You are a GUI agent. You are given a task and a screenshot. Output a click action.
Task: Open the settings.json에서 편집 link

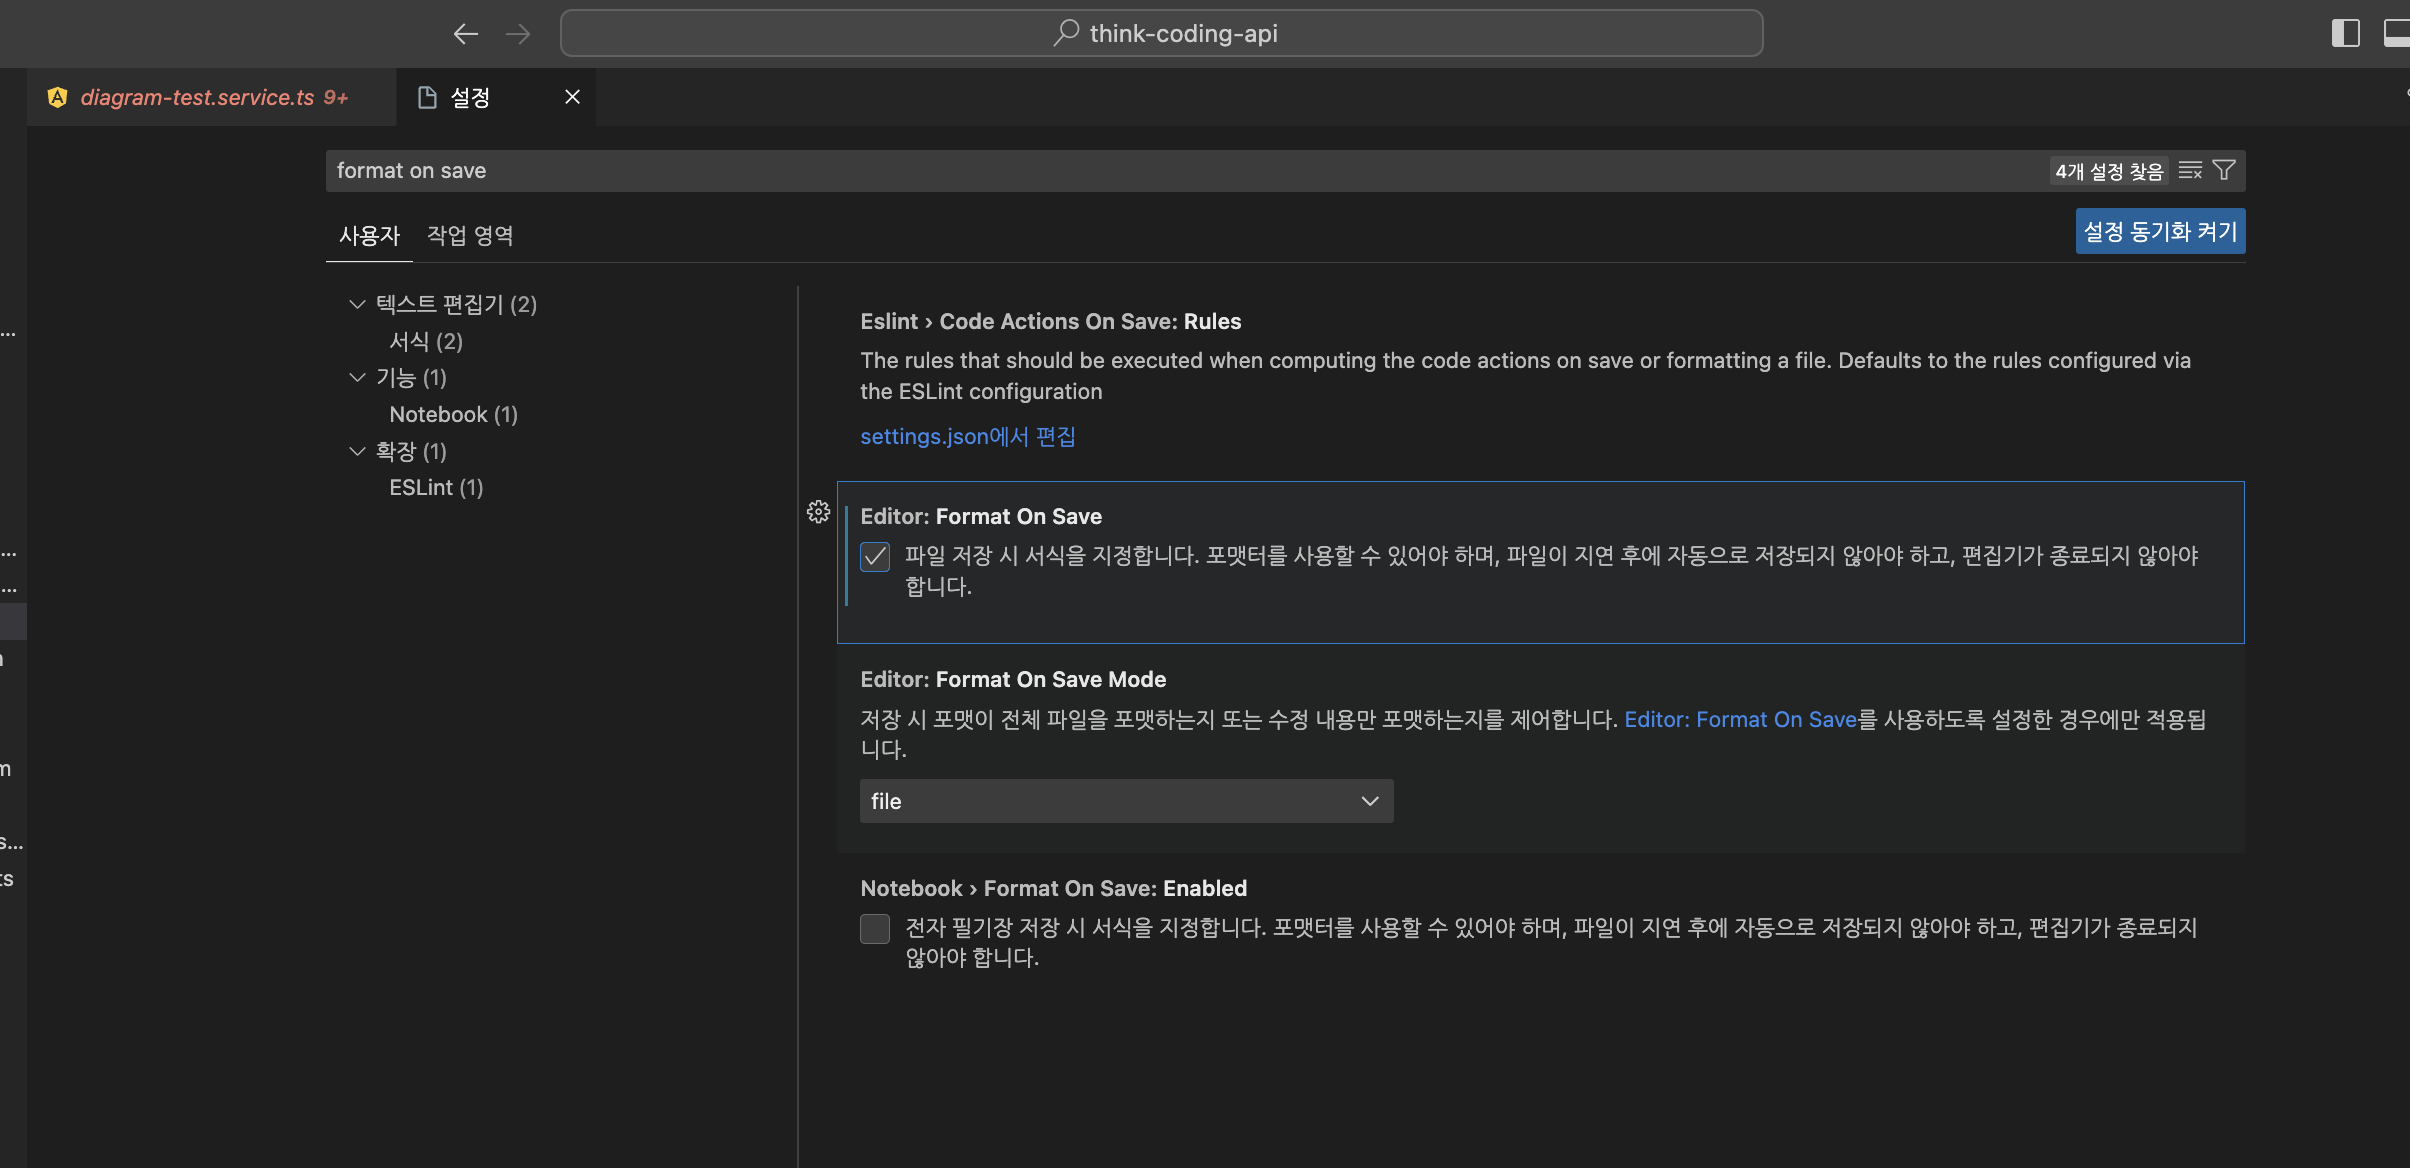[x=967, y=437]
